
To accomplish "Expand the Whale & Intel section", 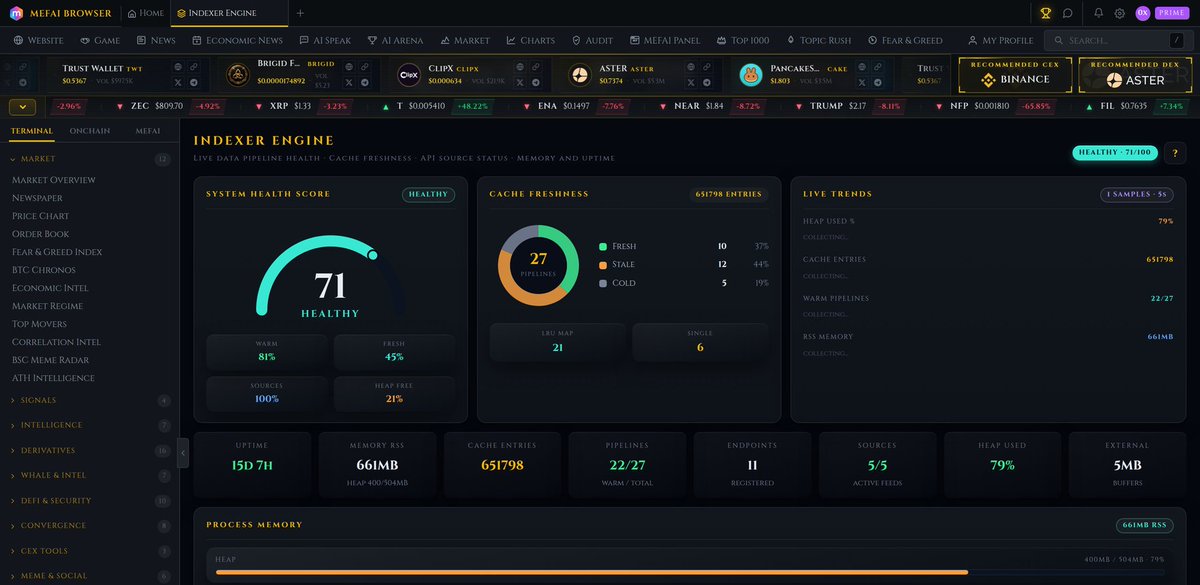I will (x=90, y=475).
